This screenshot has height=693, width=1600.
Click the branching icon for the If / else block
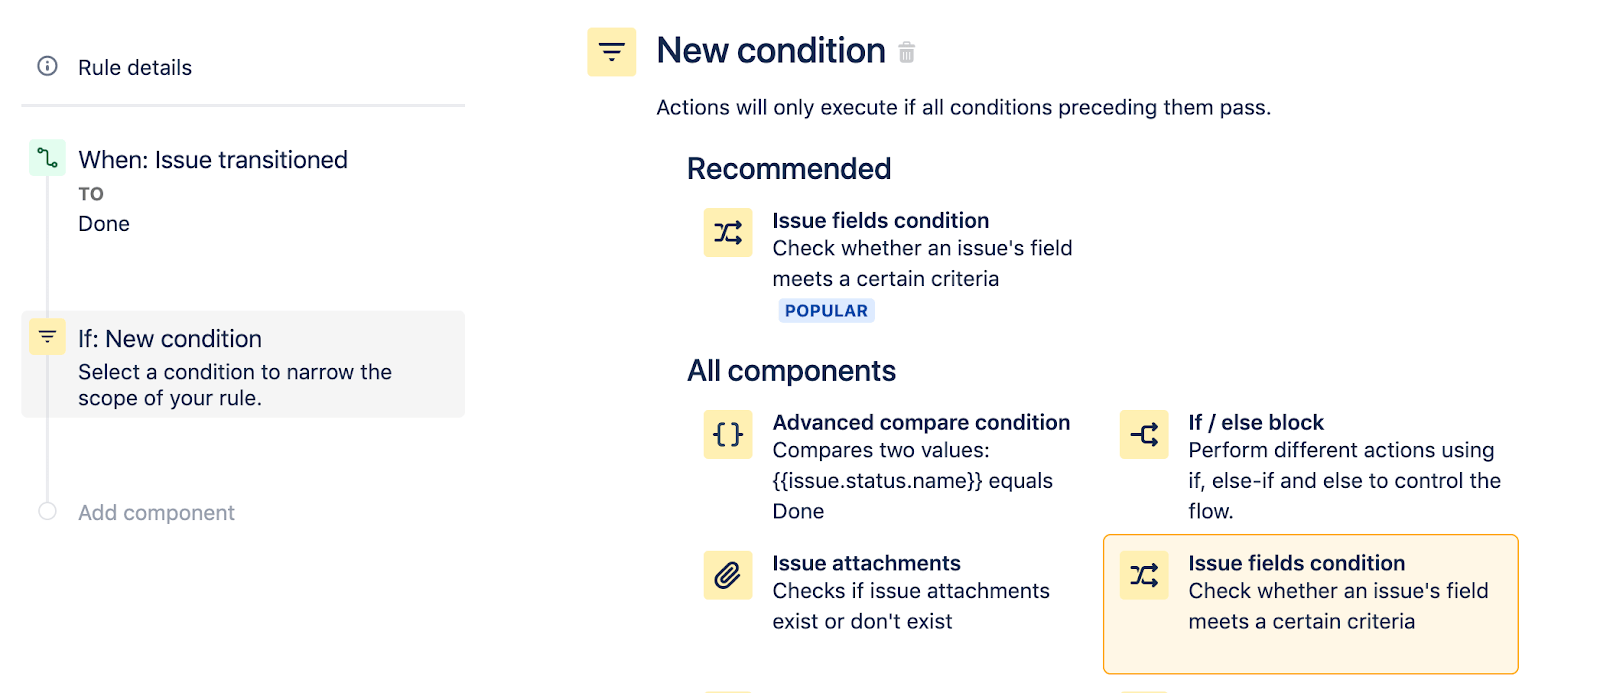point(1143,434)
